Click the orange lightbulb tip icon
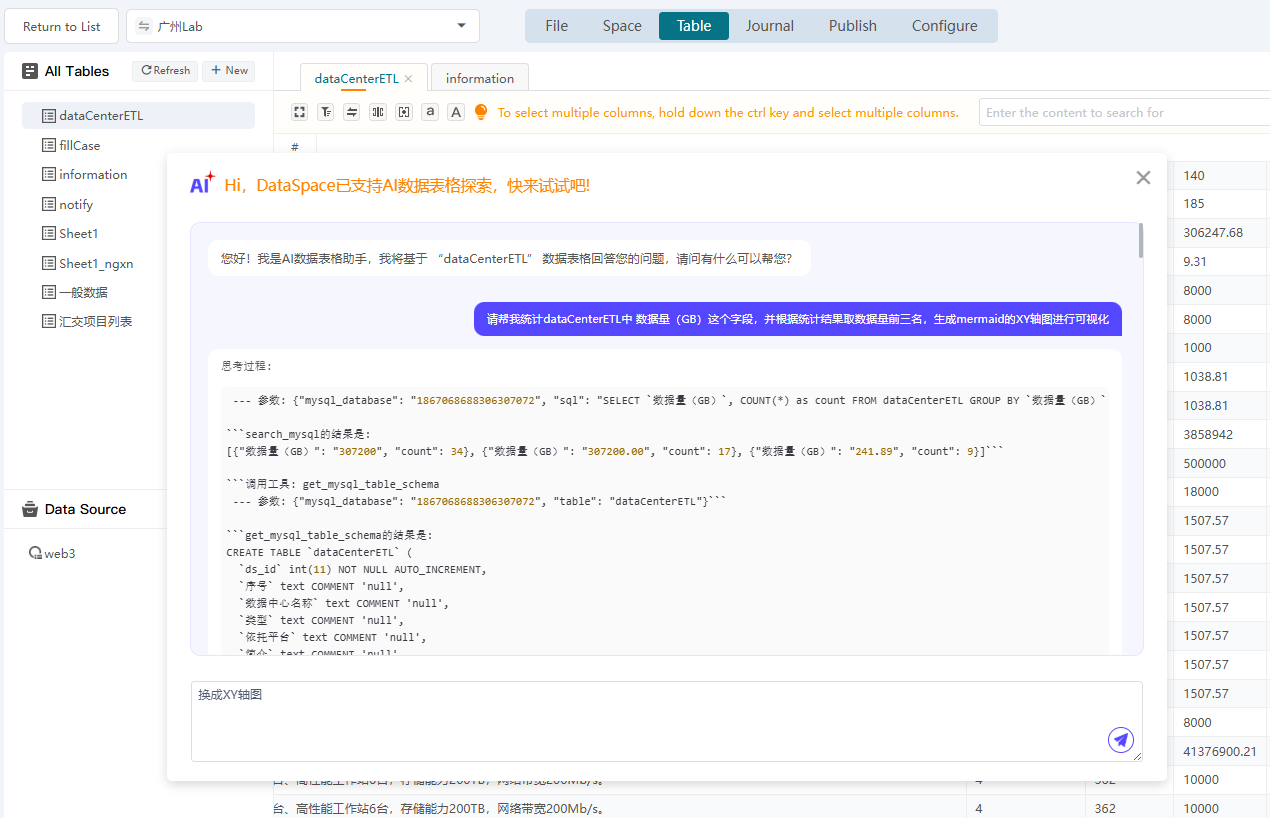The image size is (1270, 818). pyautogui.click(x=481, y=112)
